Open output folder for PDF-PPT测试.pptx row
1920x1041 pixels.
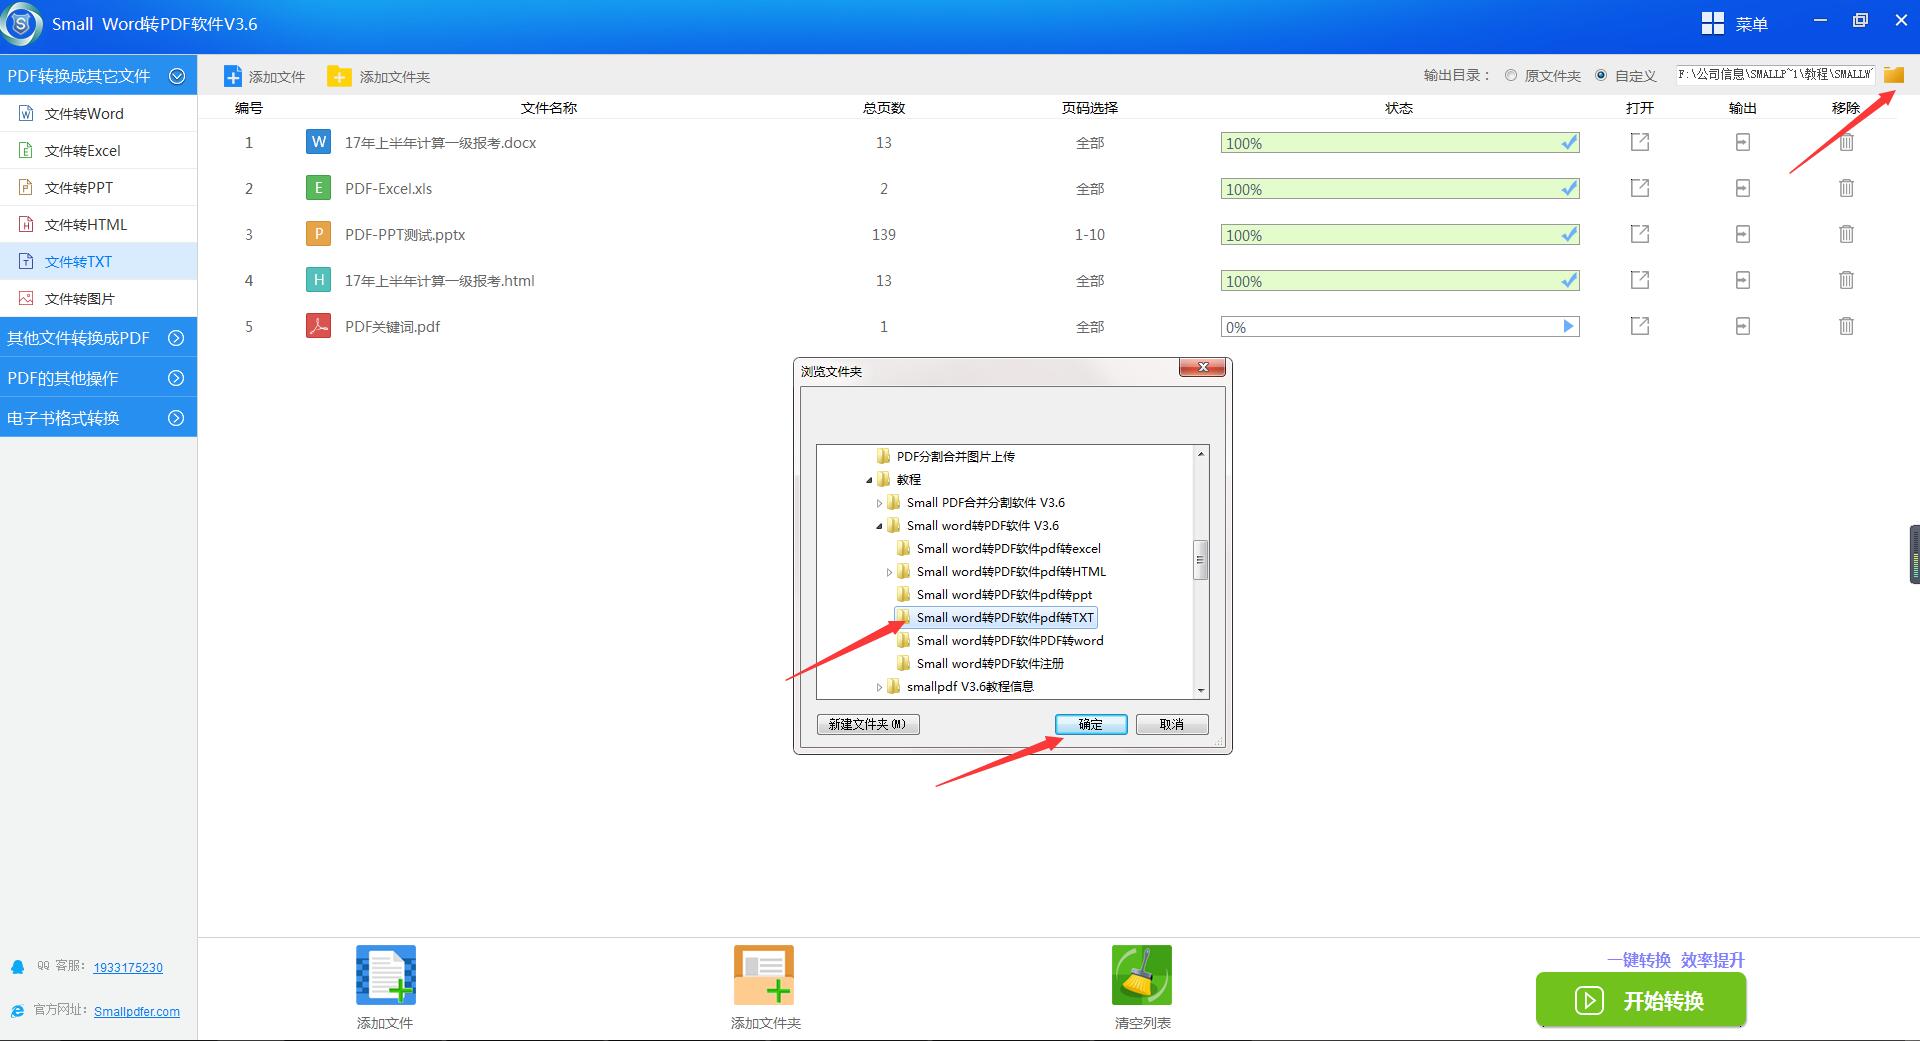click(1742, 234)
